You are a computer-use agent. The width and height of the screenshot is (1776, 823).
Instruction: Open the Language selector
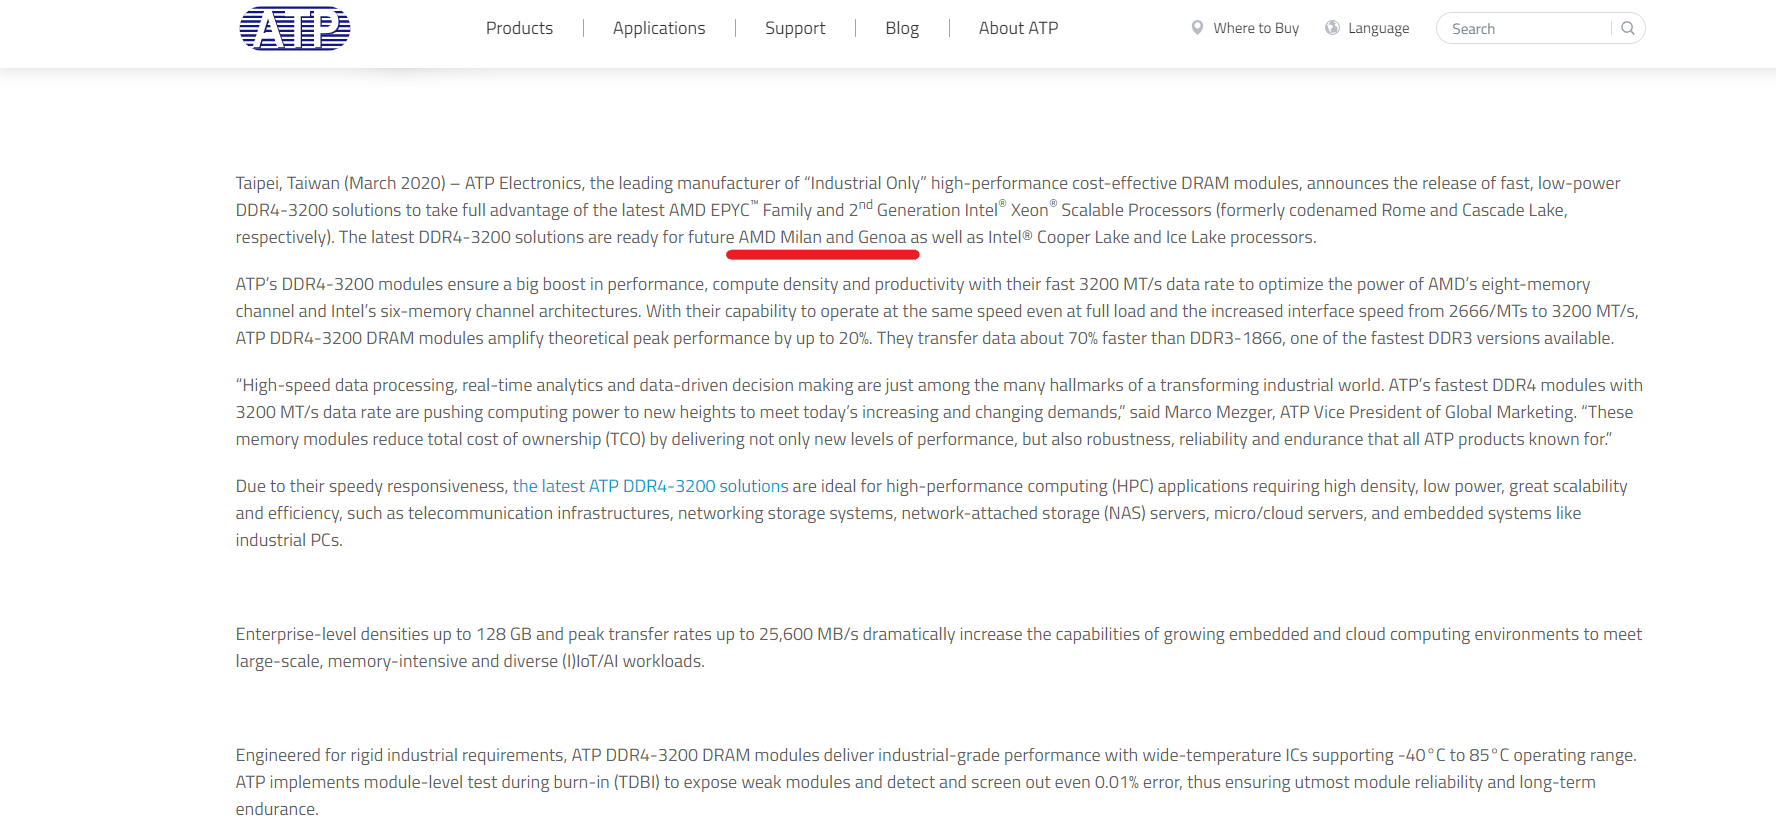(1378, 28)
